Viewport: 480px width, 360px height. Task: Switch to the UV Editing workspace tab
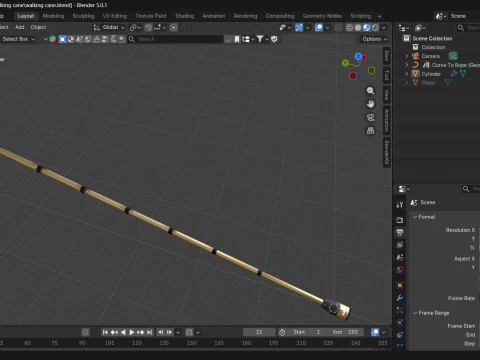tap(115, 16)
